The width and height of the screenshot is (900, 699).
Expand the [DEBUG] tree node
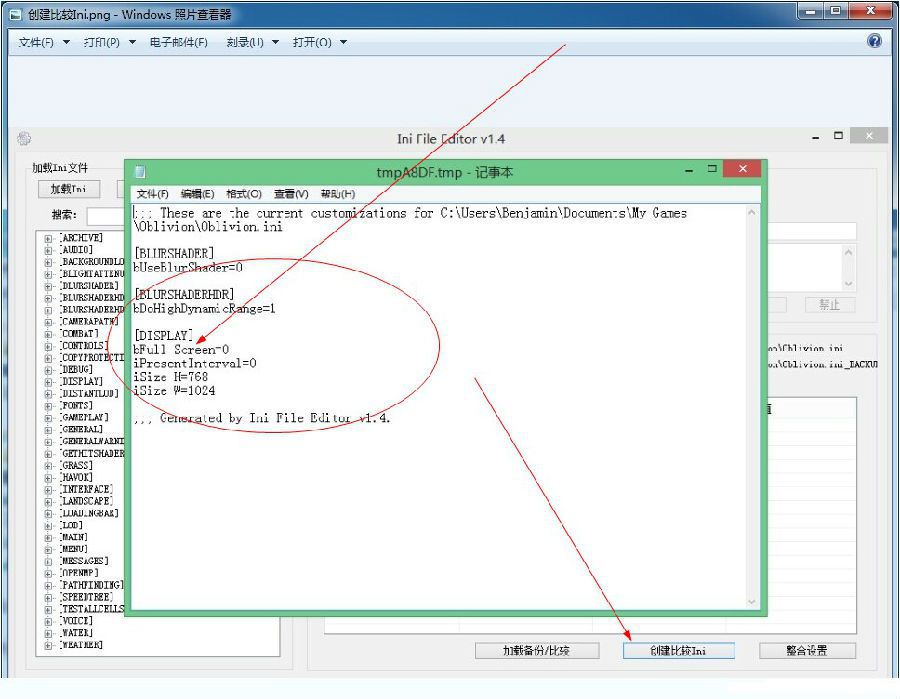pyautogui.click(x=48, y=370)
